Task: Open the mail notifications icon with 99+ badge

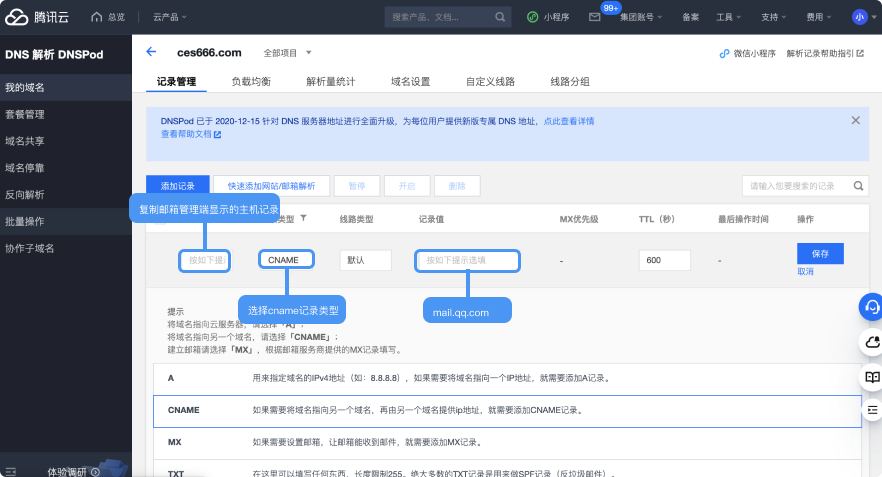Action: [595, 17]
